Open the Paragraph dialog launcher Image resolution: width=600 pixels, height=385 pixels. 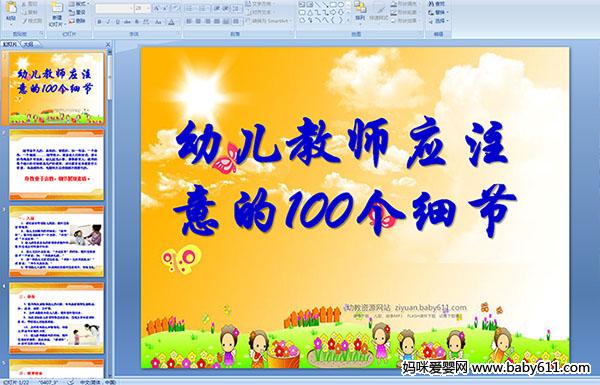291,34
